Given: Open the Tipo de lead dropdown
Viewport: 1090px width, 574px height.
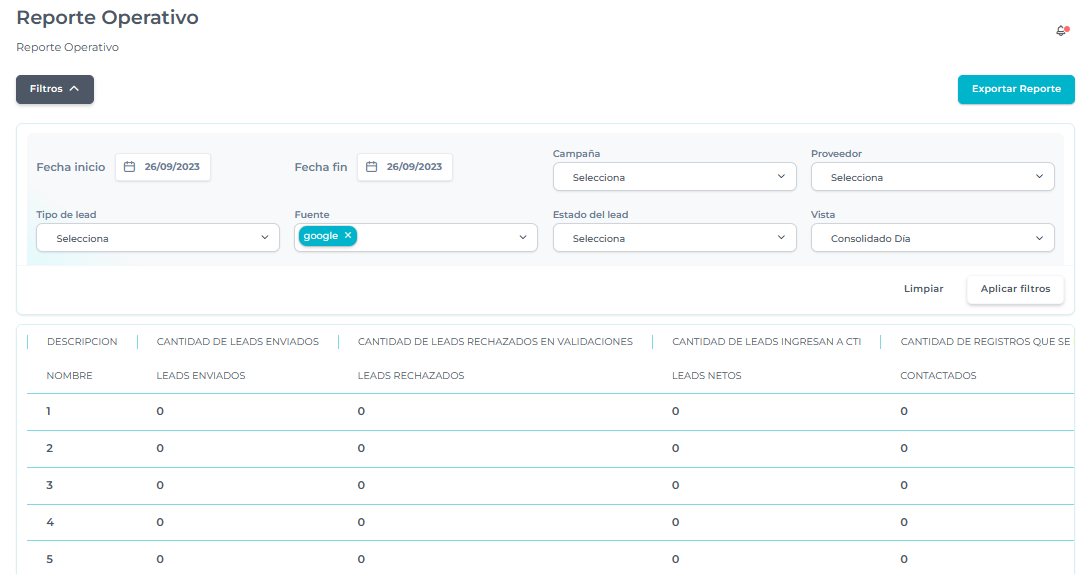Looking at the screenshot, I should [x=158, y=238].
